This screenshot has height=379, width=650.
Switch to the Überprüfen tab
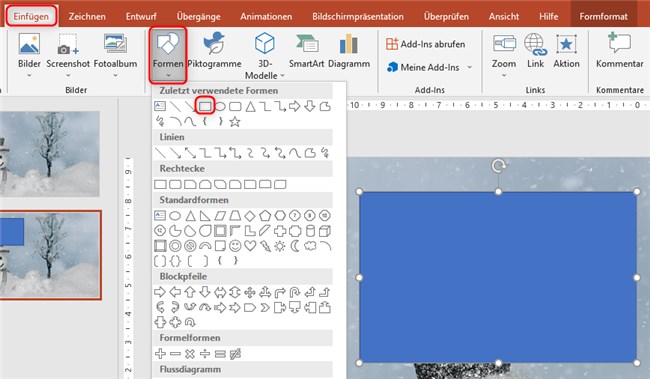click(446, 17)
